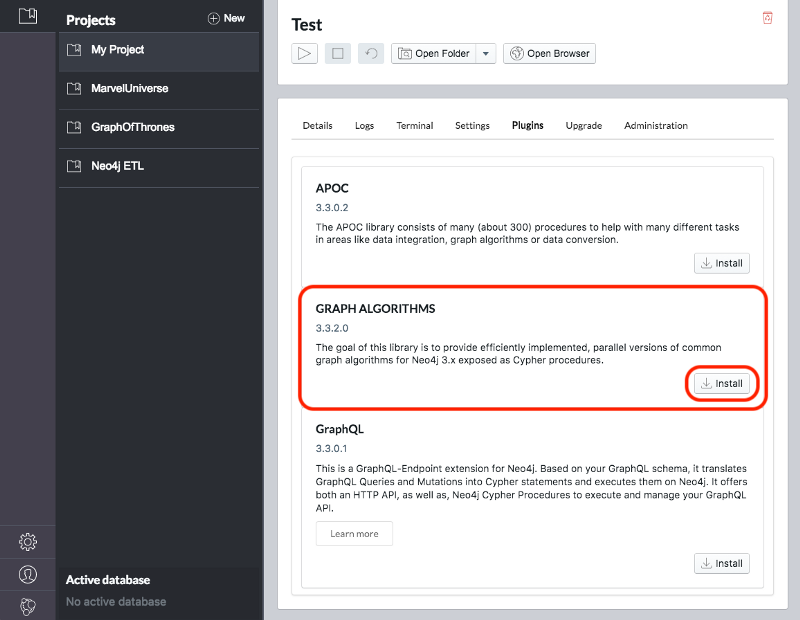Delete the Test database with trash icon
This screenshot has width=800, height=620.
point(767,18)
